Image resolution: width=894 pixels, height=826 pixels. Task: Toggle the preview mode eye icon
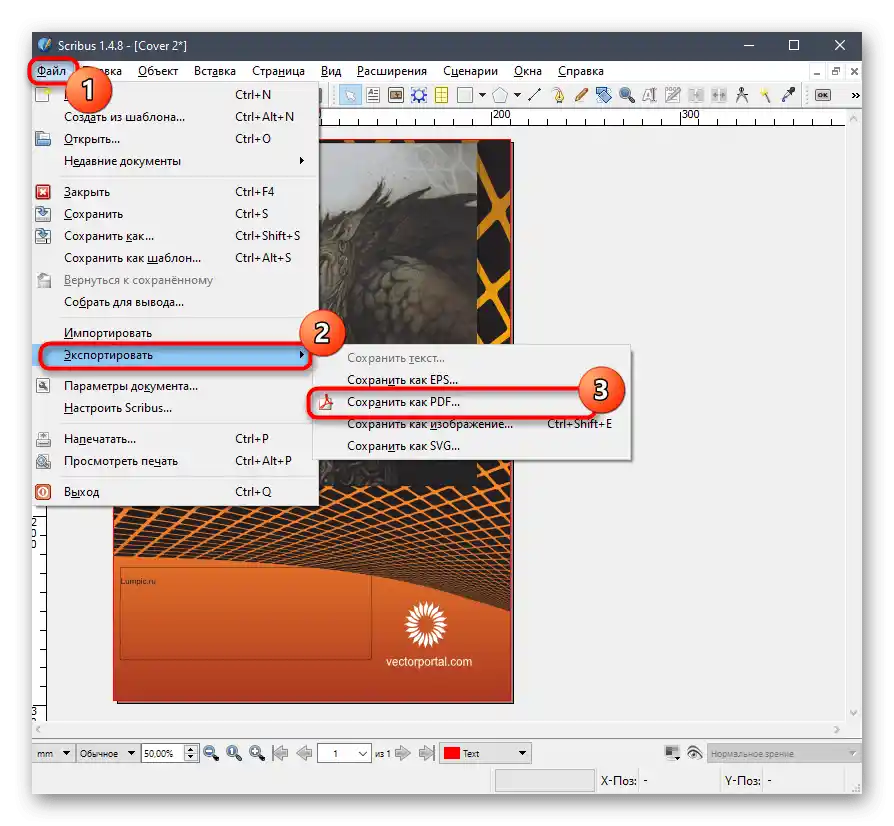pyautogui.click(x=695, y=753)
